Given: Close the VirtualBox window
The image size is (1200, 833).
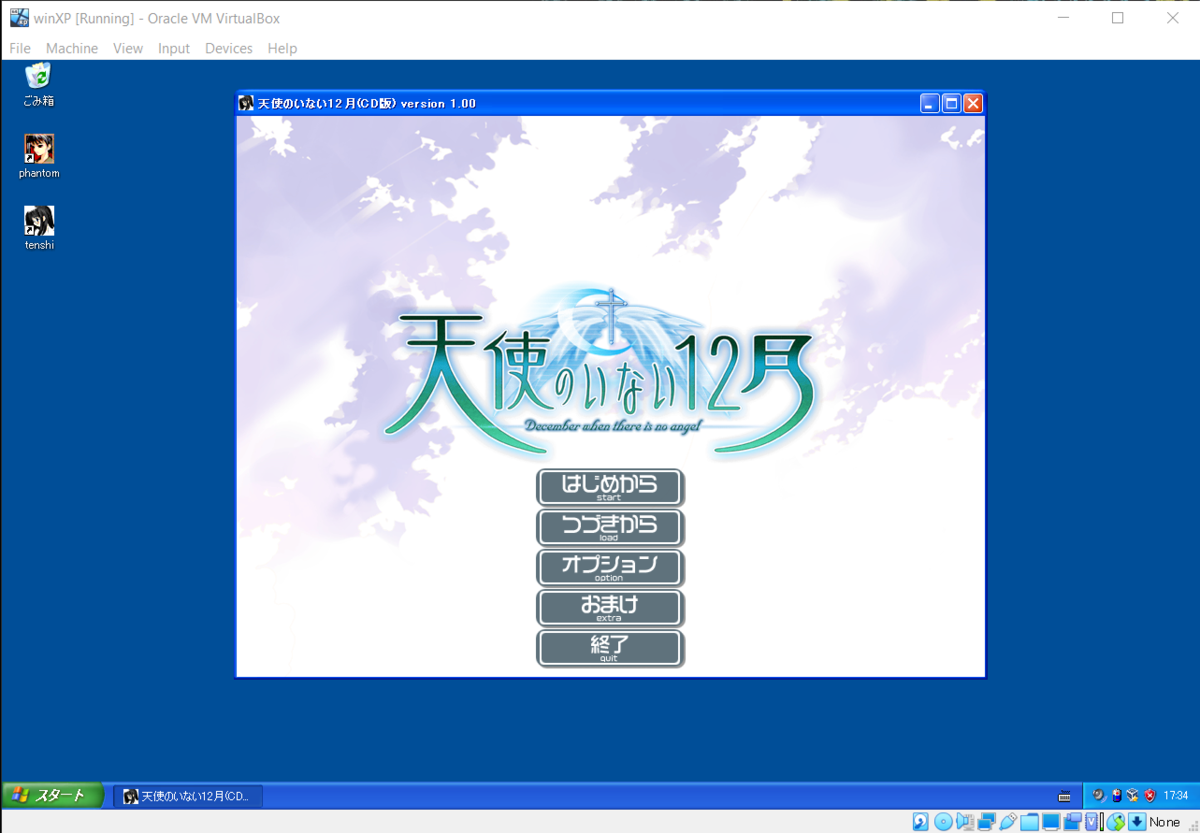Looking at the screenshot, I should coord(1173,18).
